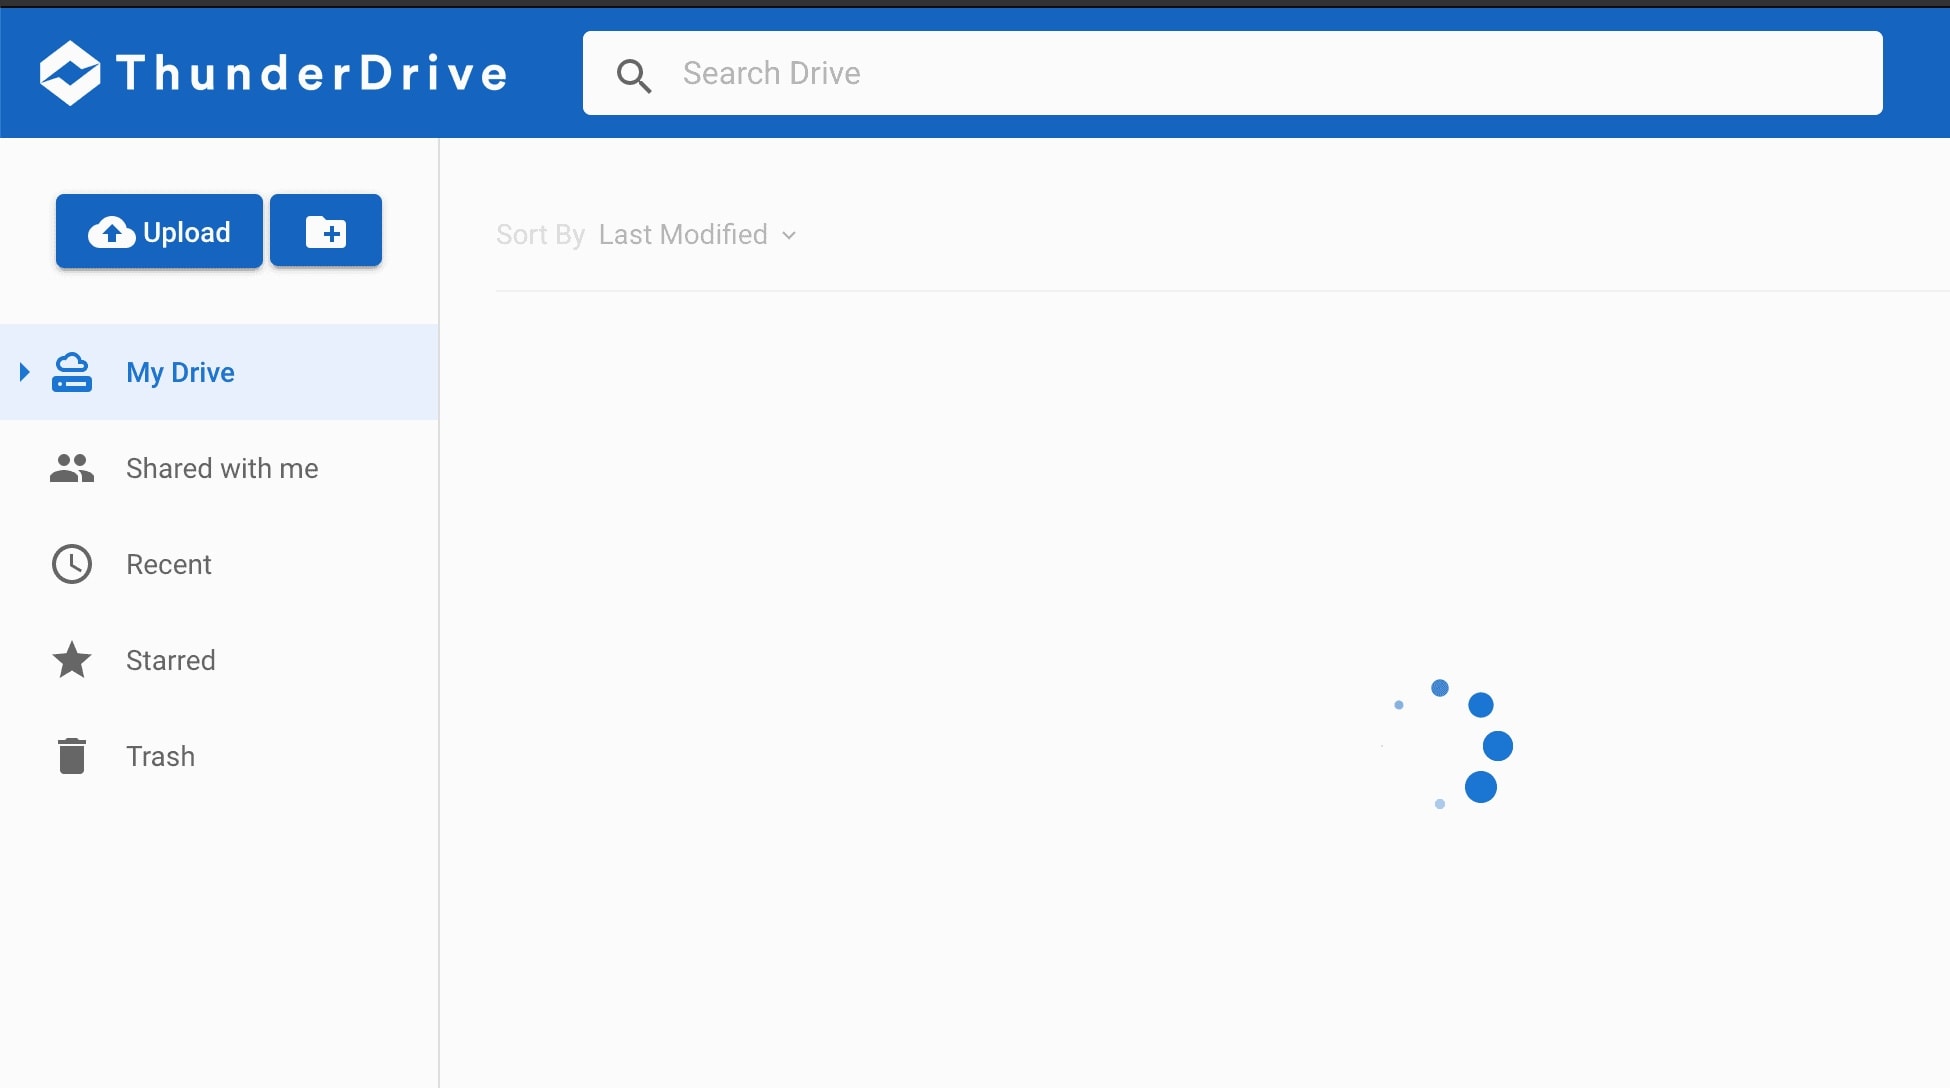Screen dimensions: 1950x1088
Task: Click the My Drive cloud storage icon
Action: point(72,372)
